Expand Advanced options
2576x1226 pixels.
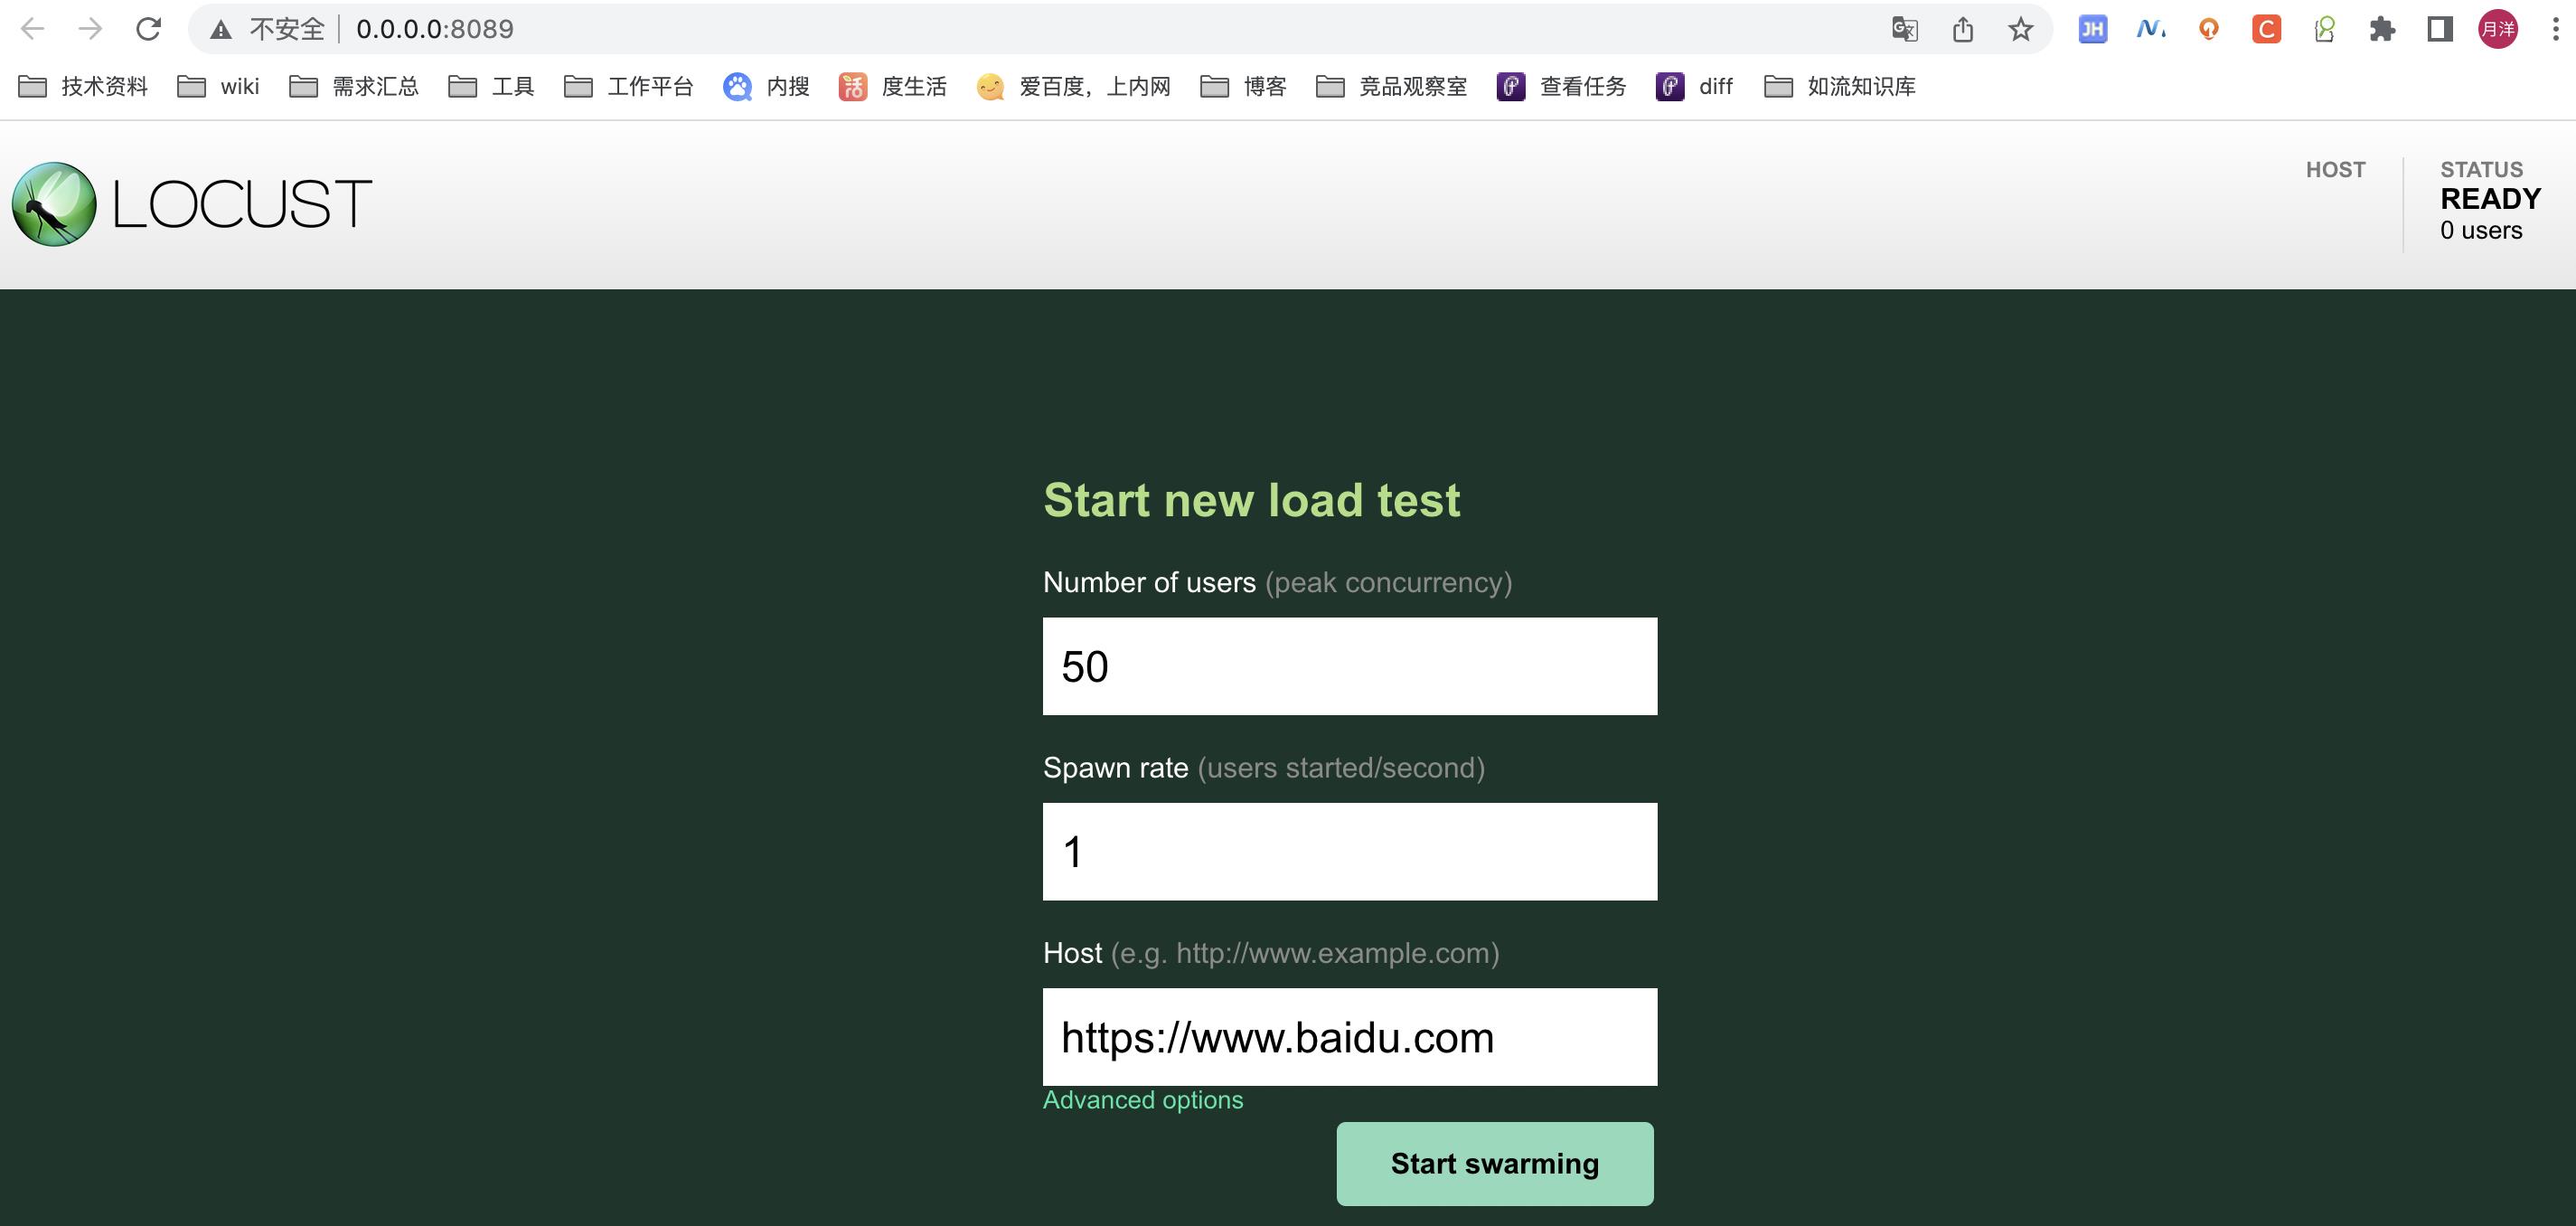[1143, 1100]
